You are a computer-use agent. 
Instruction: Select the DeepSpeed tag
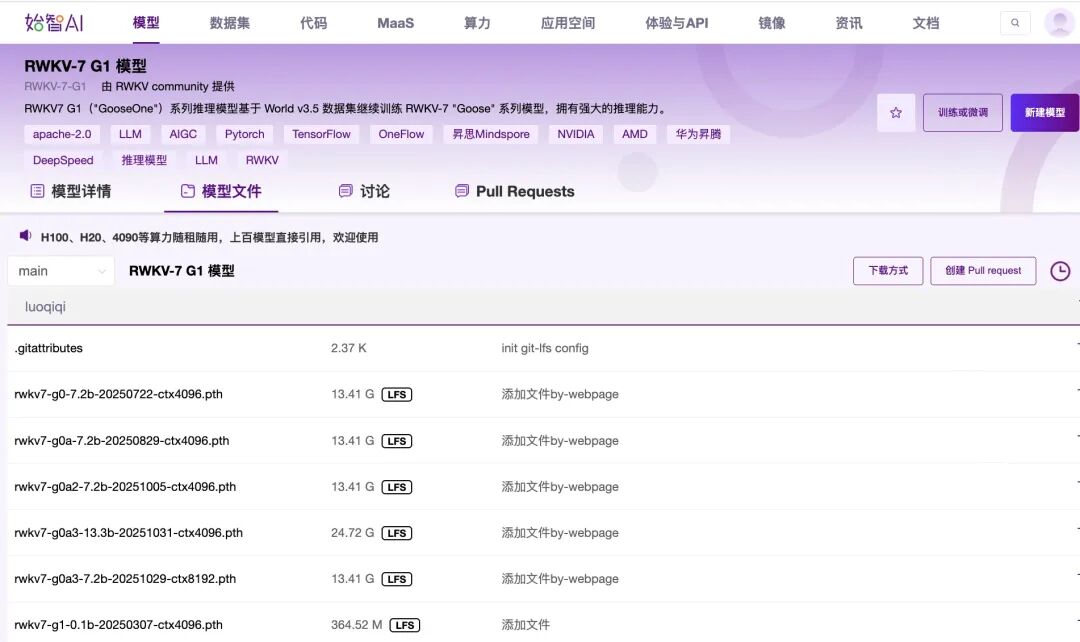[x=63, y=160]
